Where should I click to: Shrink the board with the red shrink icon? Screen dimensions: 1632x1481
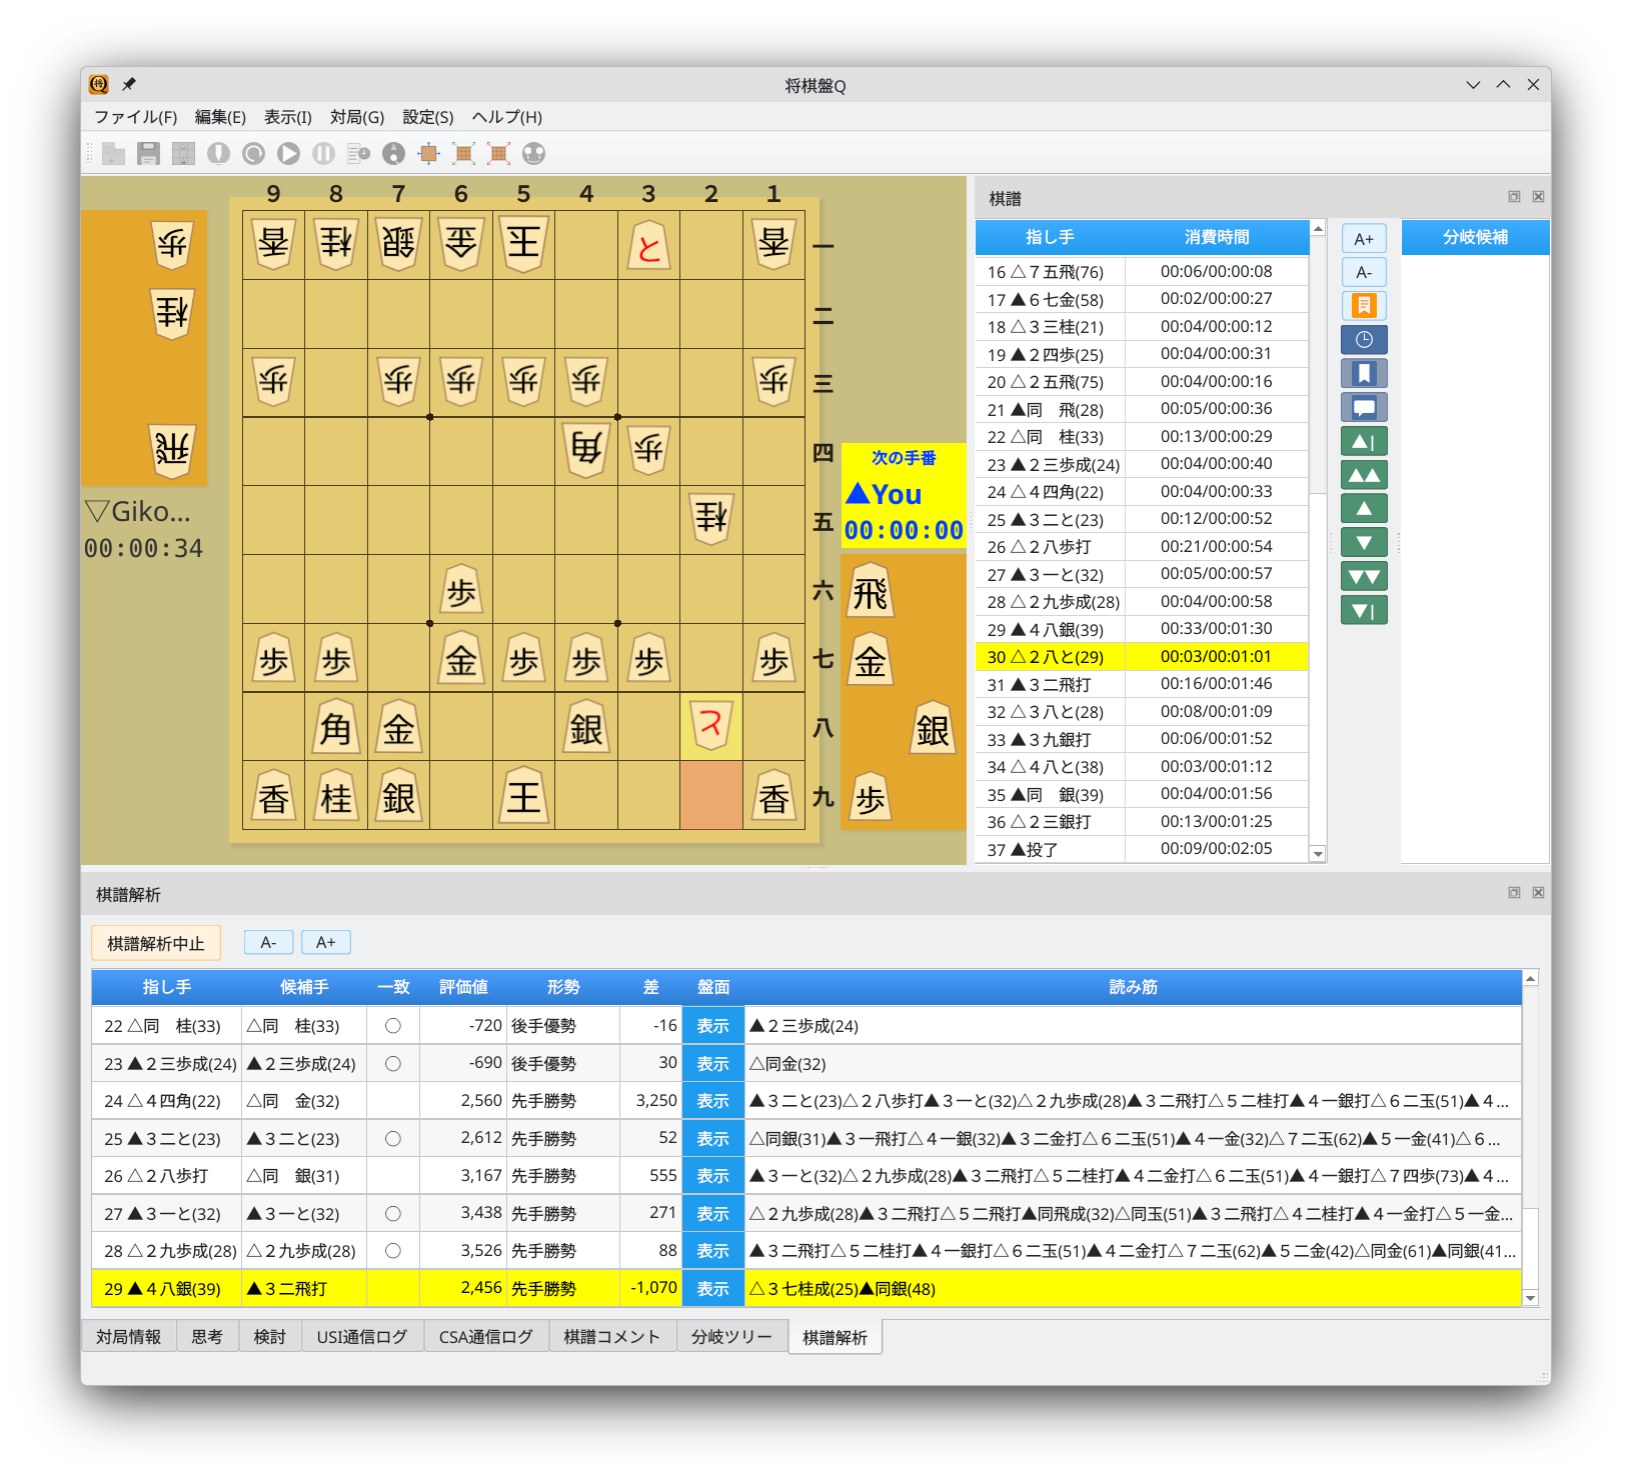coord(499,153)
